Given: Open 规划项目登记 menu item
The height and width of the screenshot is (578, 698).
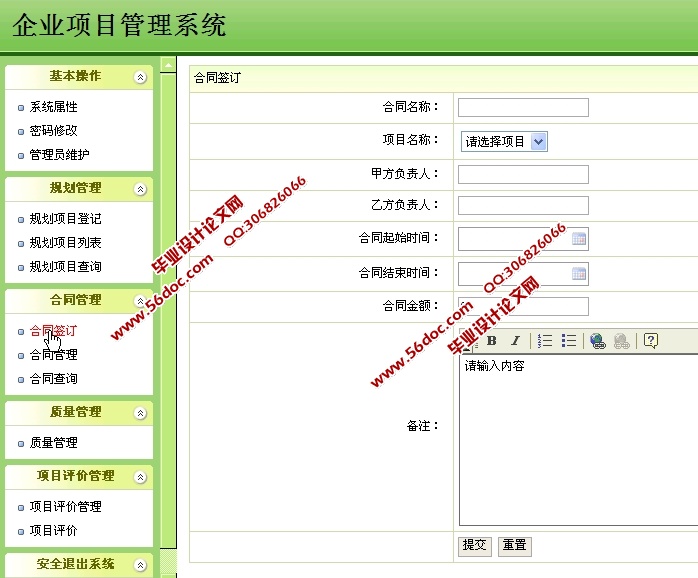Looking at the screenshot, I should tap(65, 219).
